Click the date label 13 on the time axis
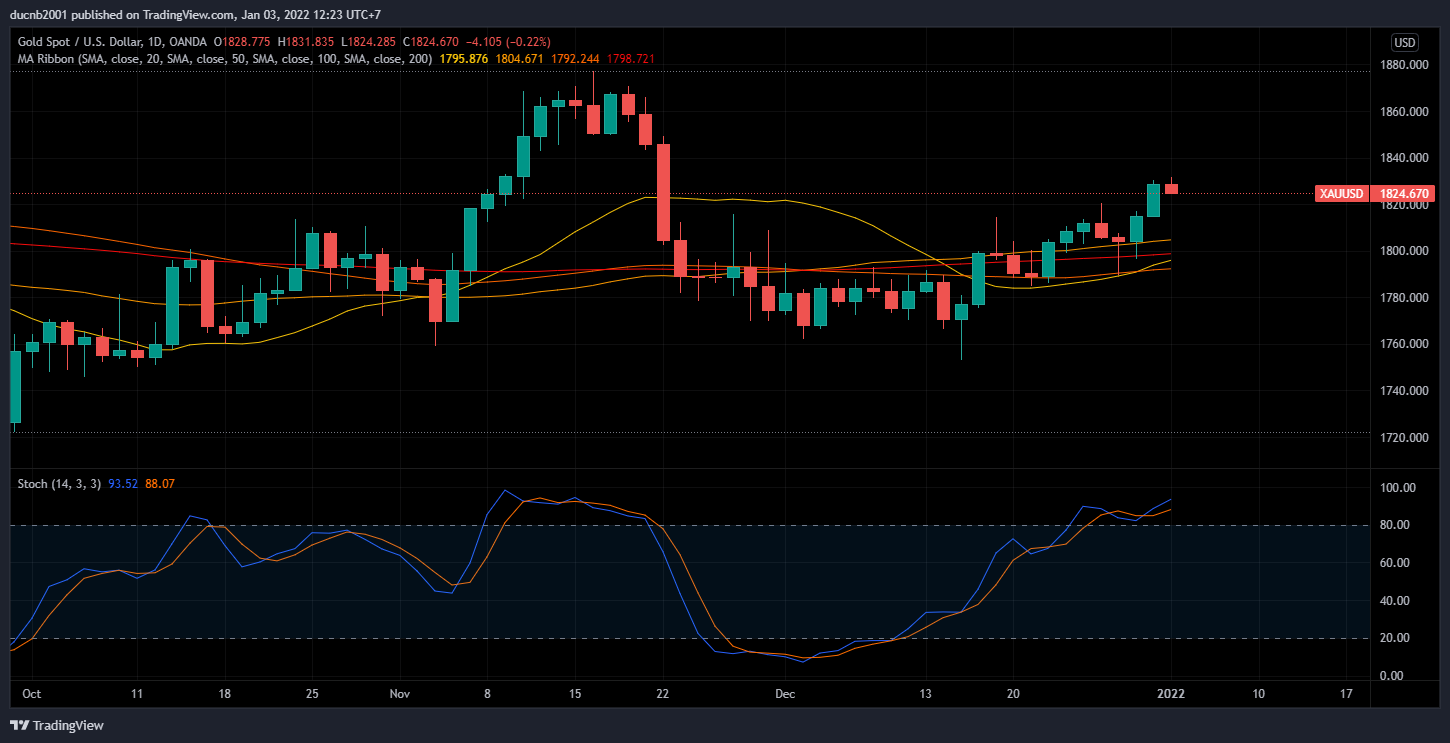The height and width of the screenshot is (743, 1450). (925, 694)
